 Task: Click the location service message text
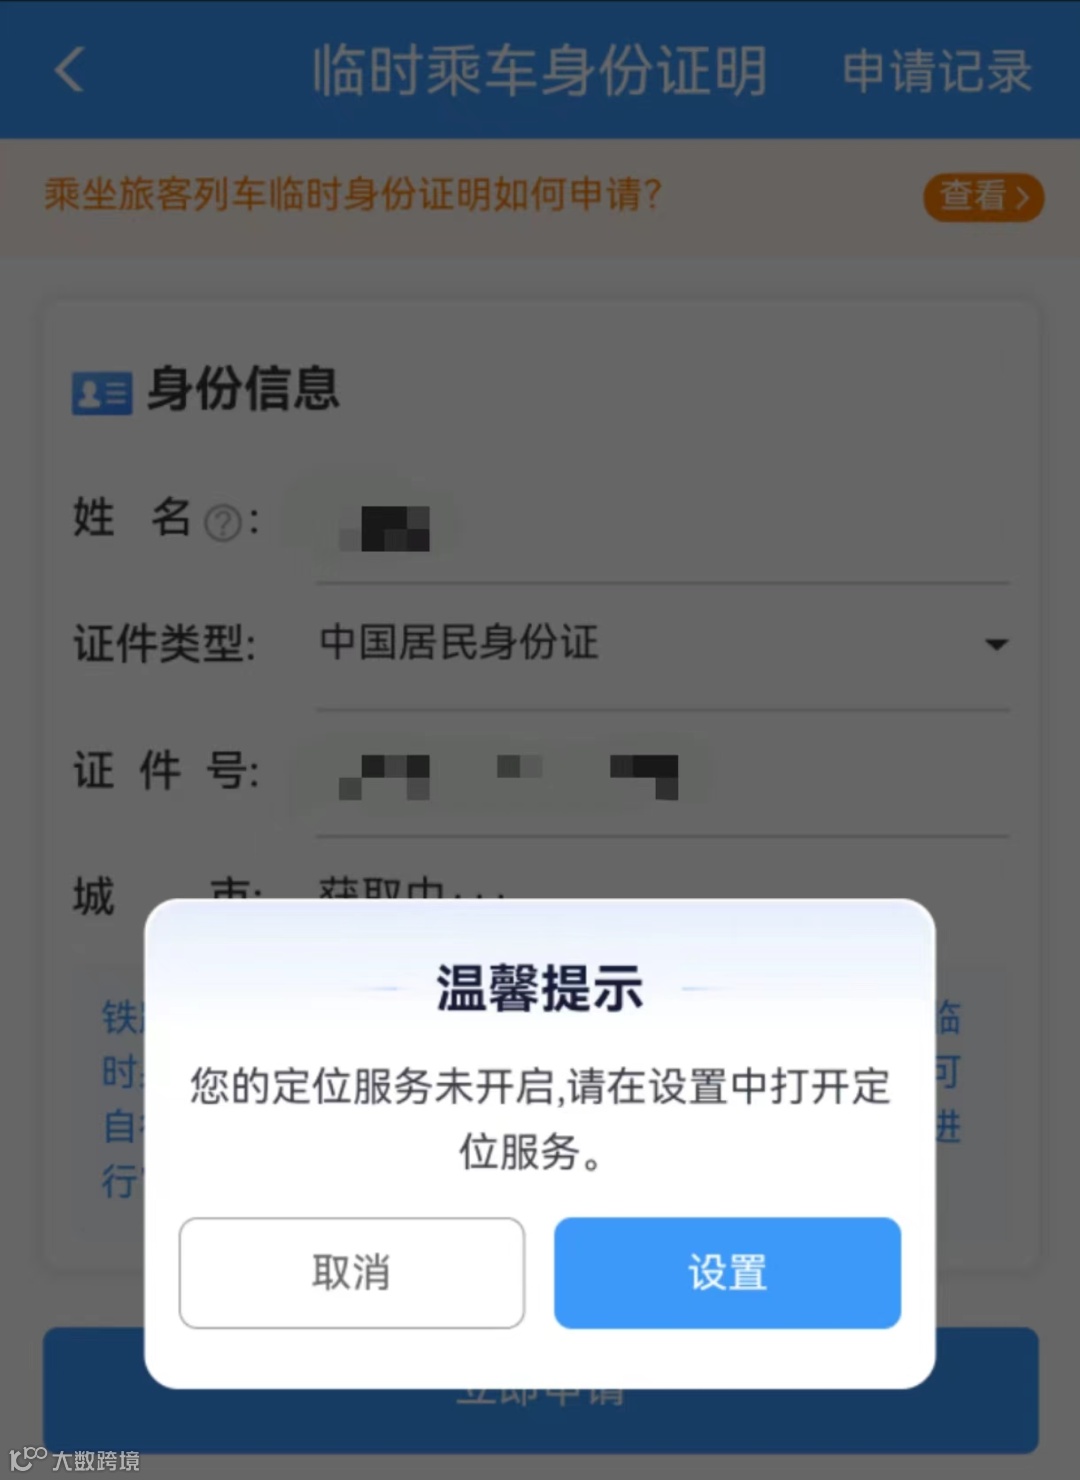coord(540,1118)
